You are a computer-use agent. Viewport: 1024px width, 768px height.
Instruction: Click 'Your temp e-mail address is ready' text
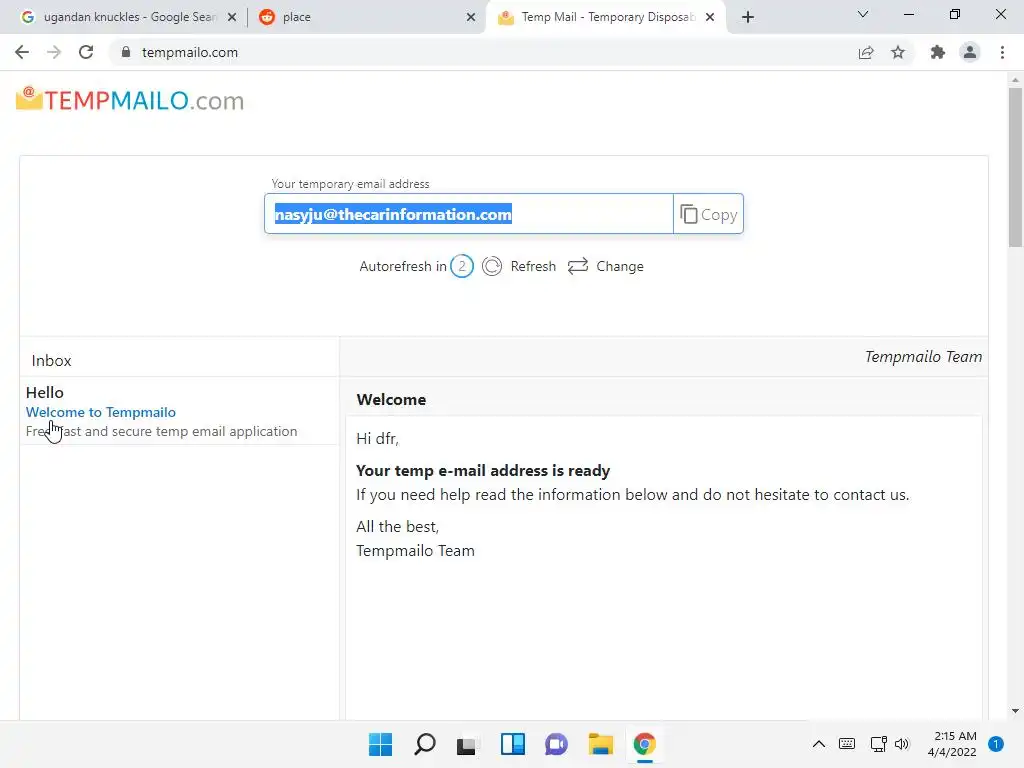(483, 471)
